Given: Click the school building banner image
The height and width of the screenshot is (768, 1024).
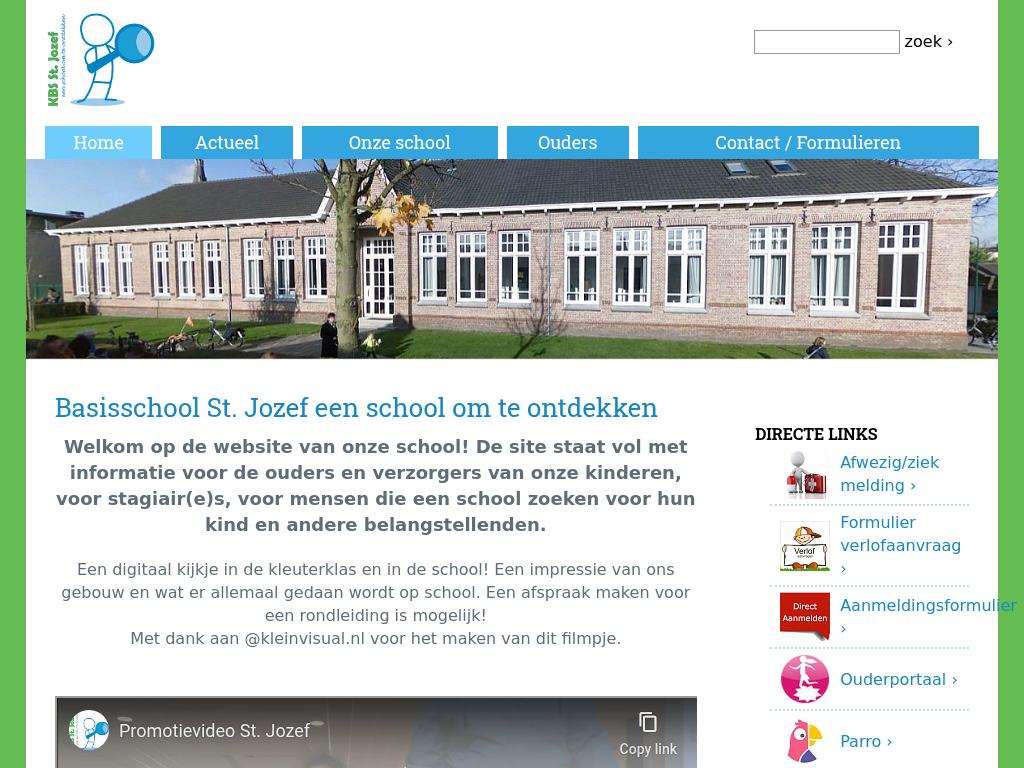Looking at the screenshot, I should tap(511, 259).
